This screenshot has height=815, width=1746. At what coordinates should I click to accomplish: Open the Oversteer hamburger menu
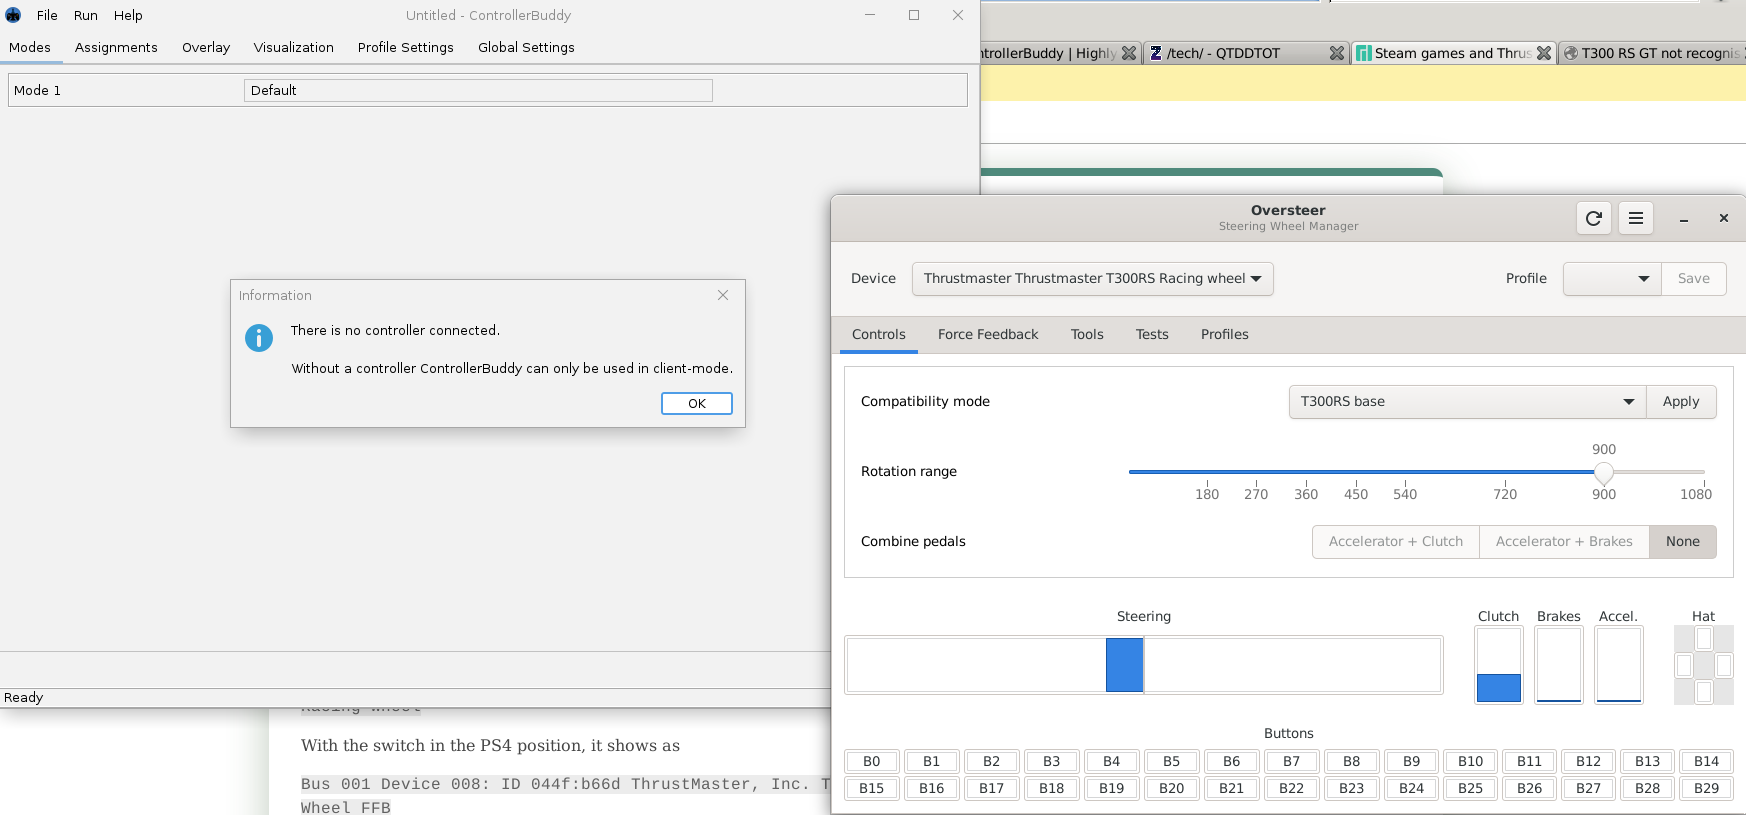tap(1636, 218)
